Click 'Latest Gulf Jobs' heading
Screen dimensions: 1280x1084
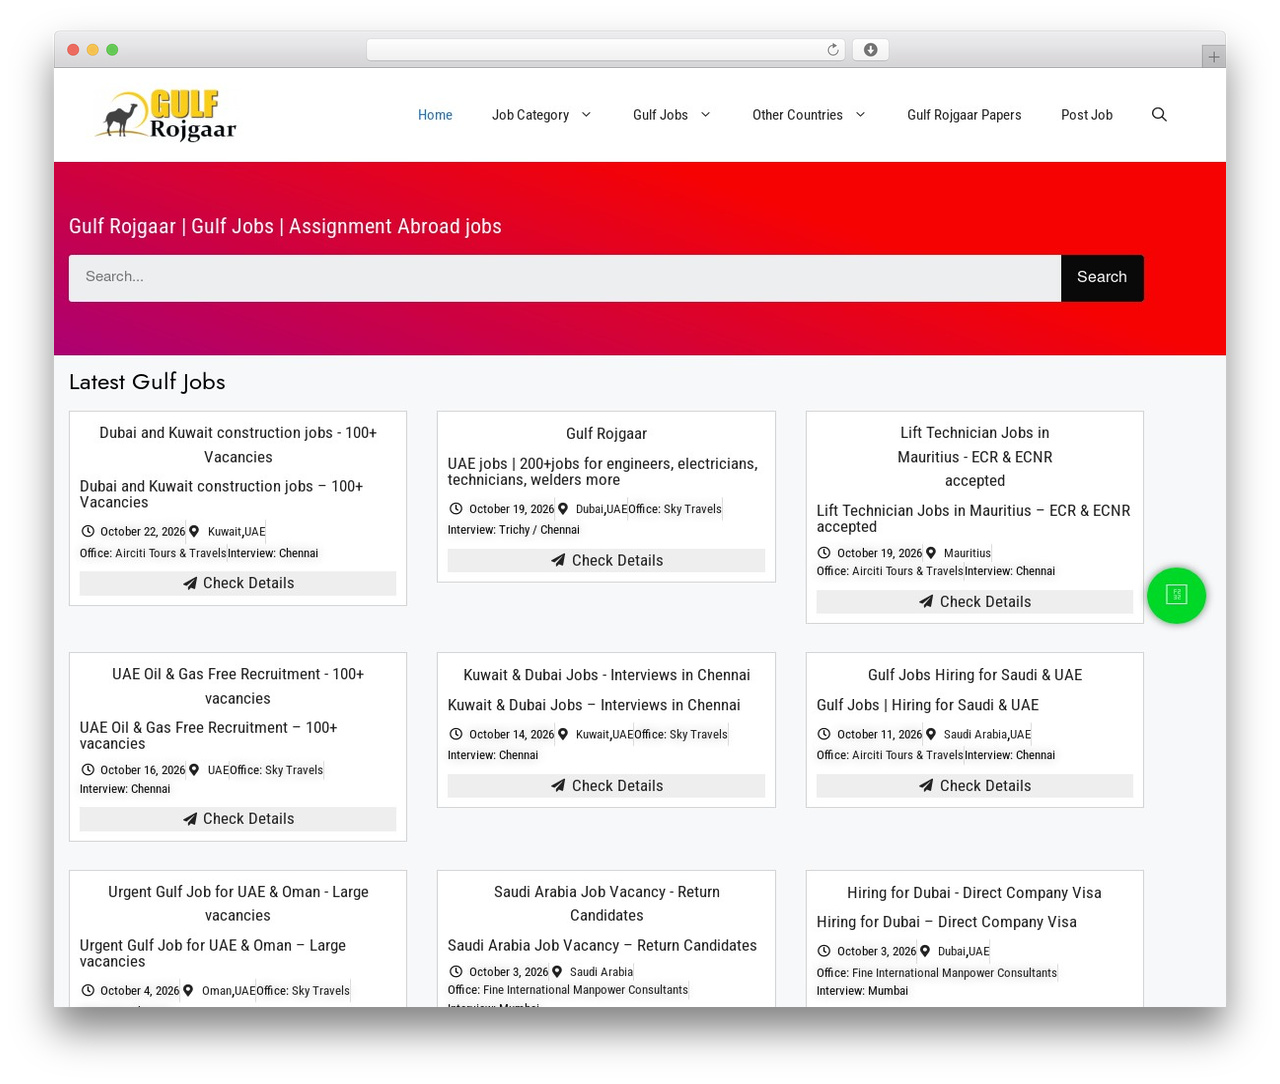point(147,382)
